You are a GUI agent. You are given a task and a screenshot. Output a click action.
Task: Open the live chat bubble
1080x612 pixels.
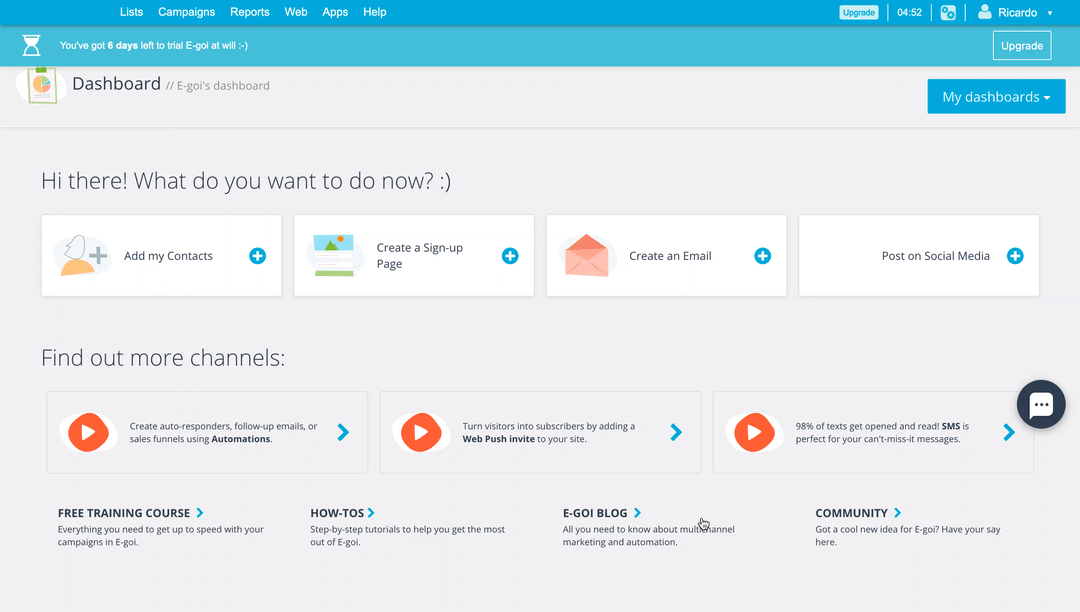pyautogui.click(x=1041, y=405)
